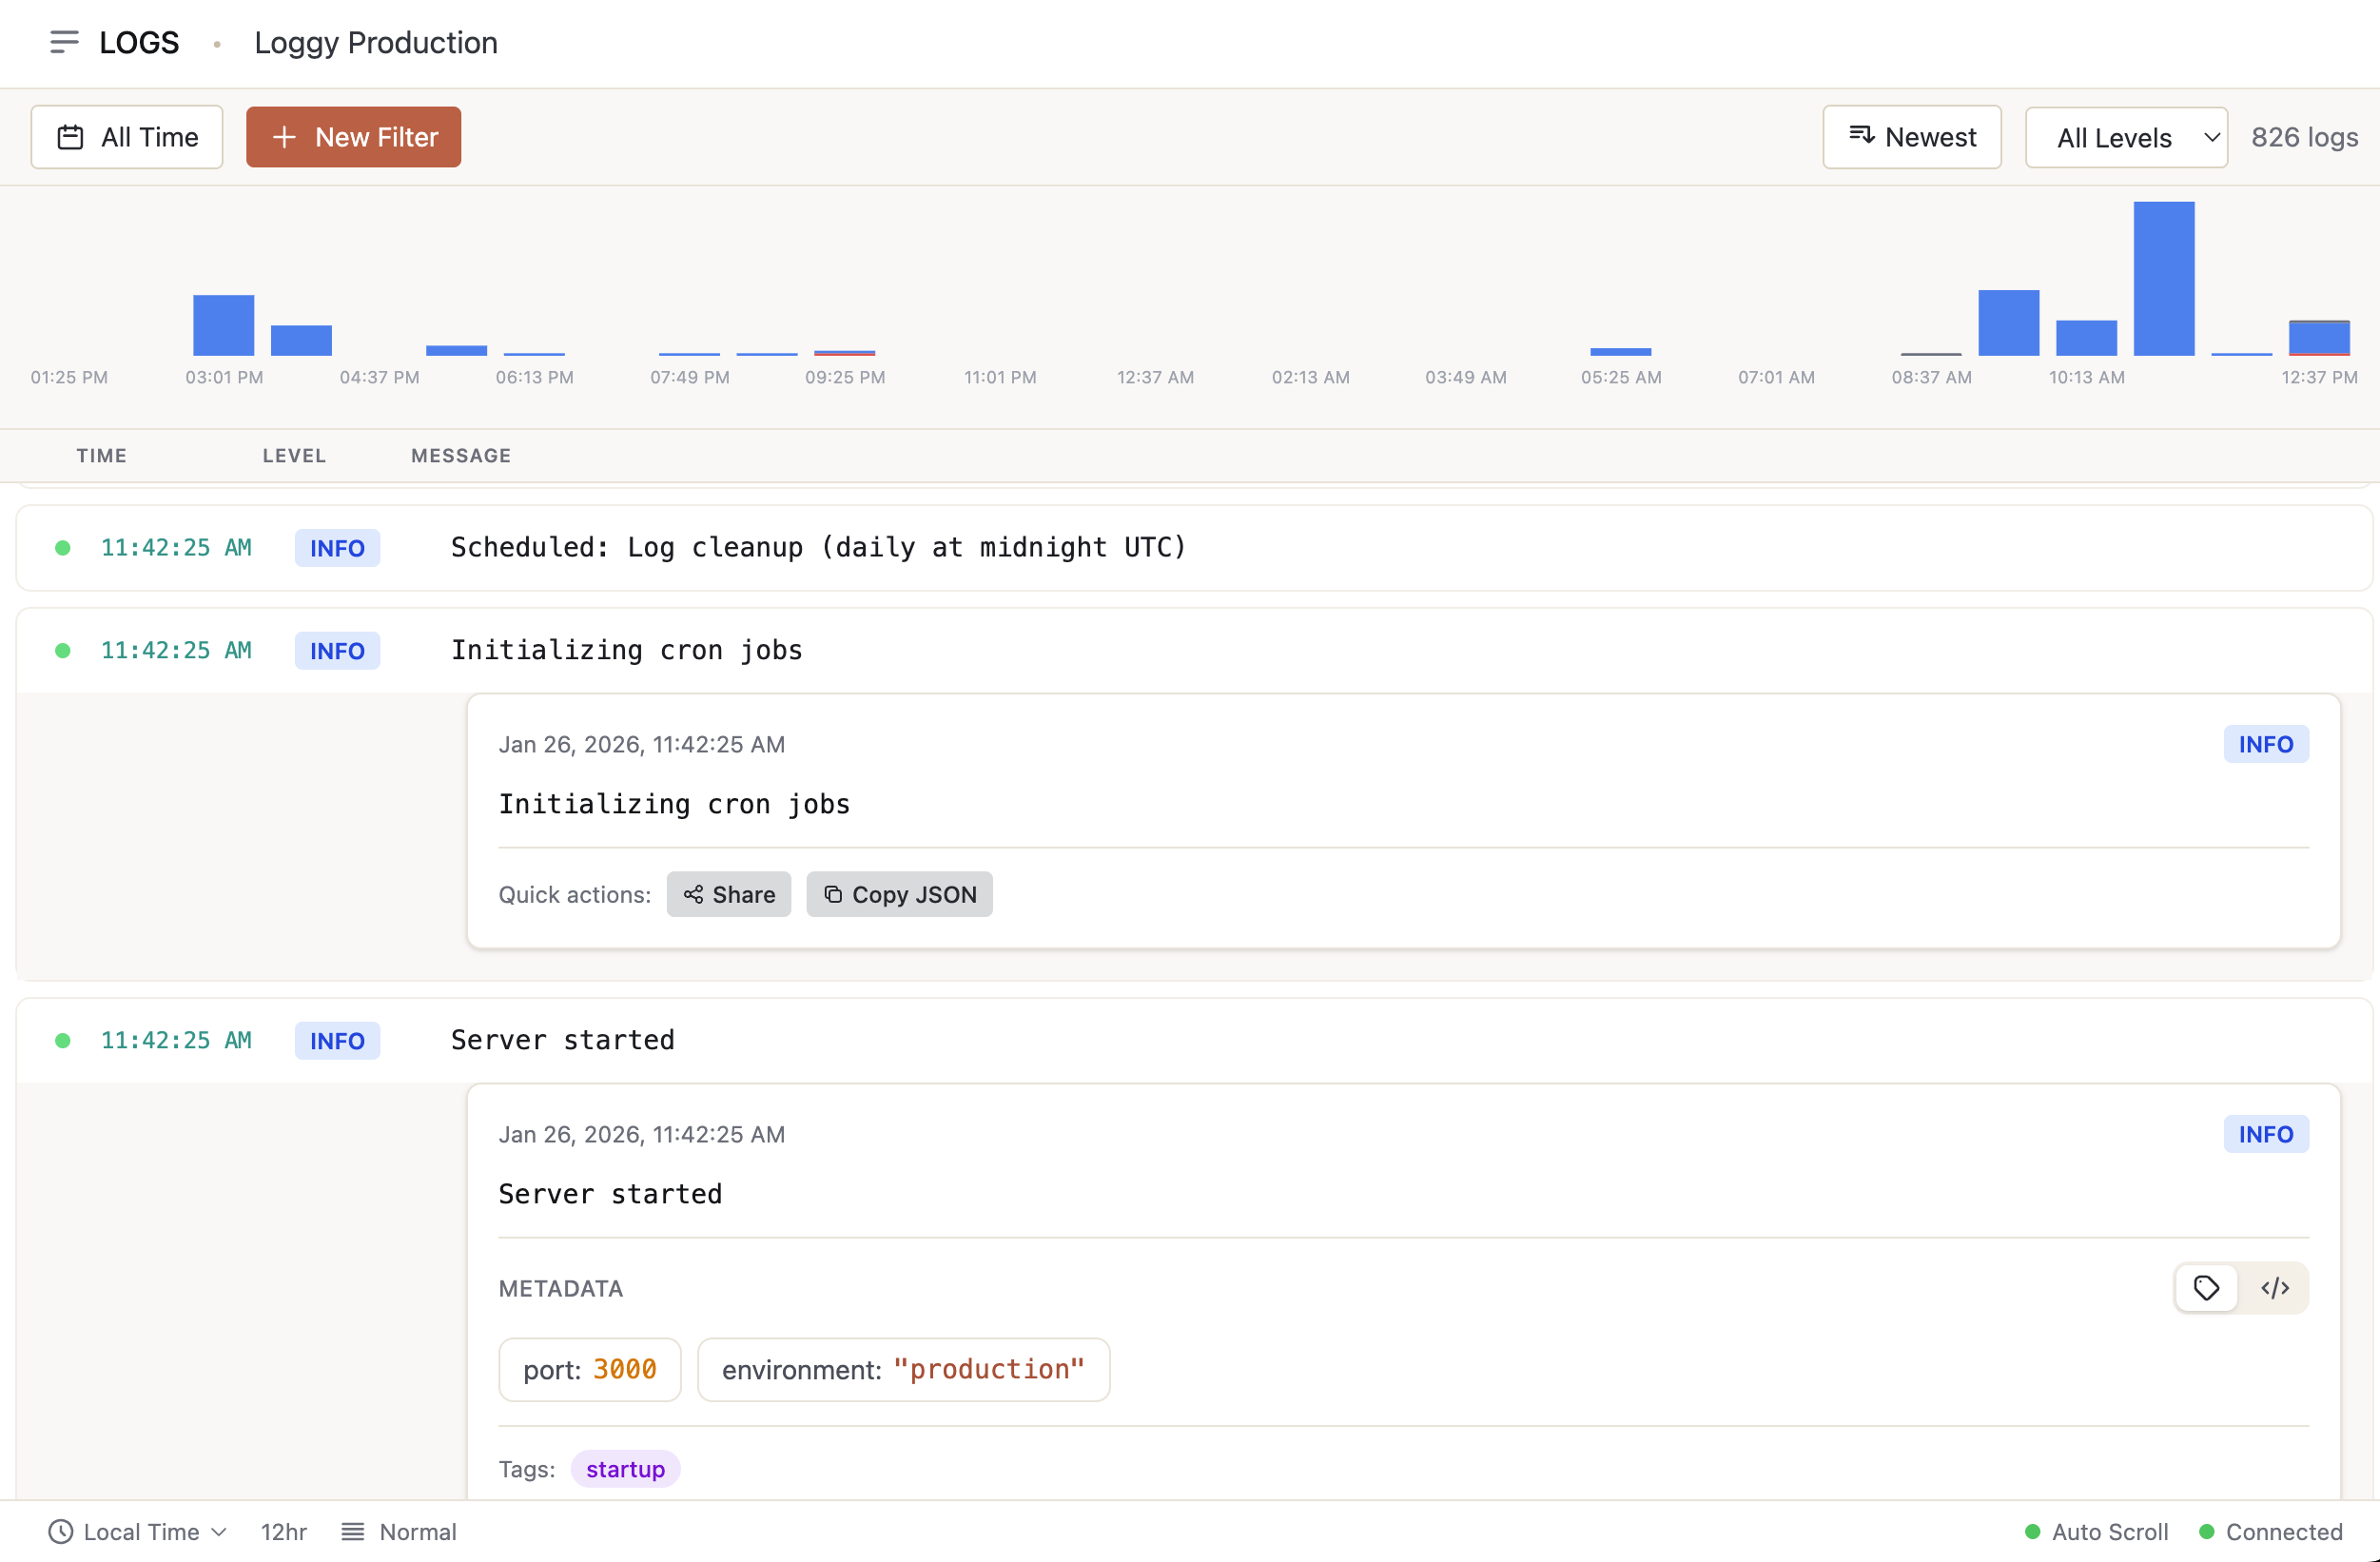Click the calendar icon in All Time

70,137
